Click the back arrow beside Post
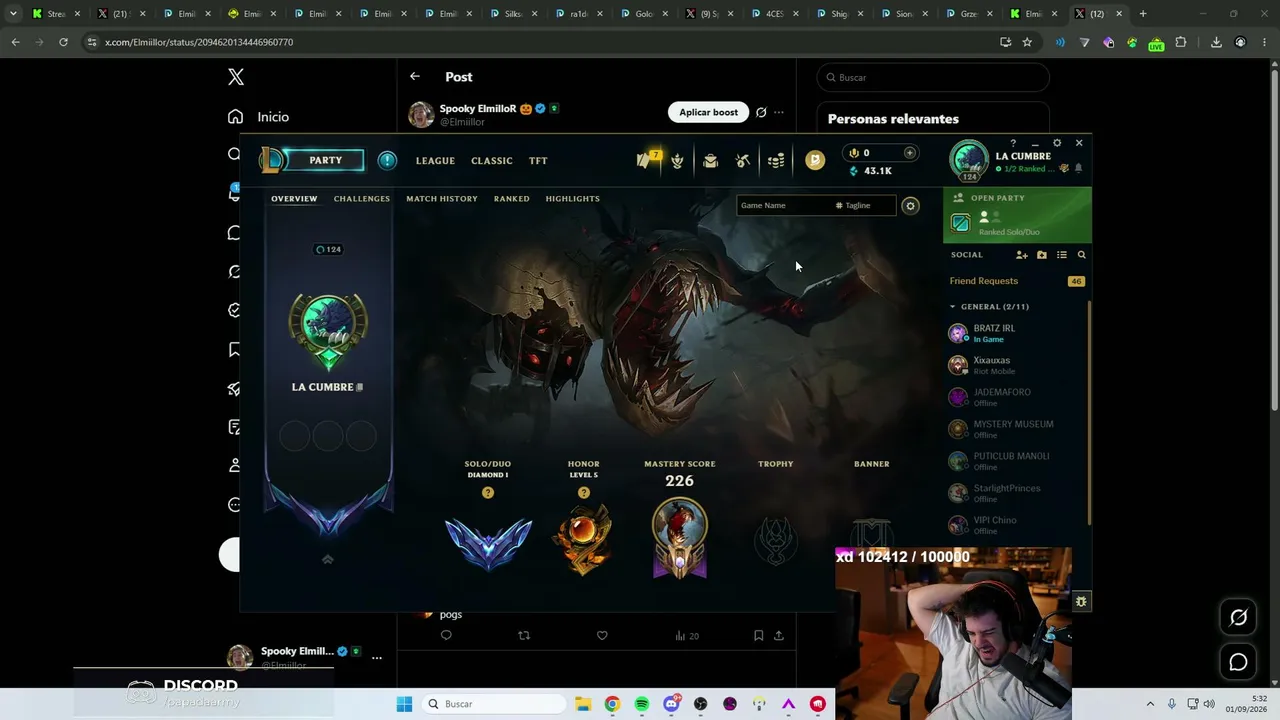1280x720 pixels. [415, 76]
